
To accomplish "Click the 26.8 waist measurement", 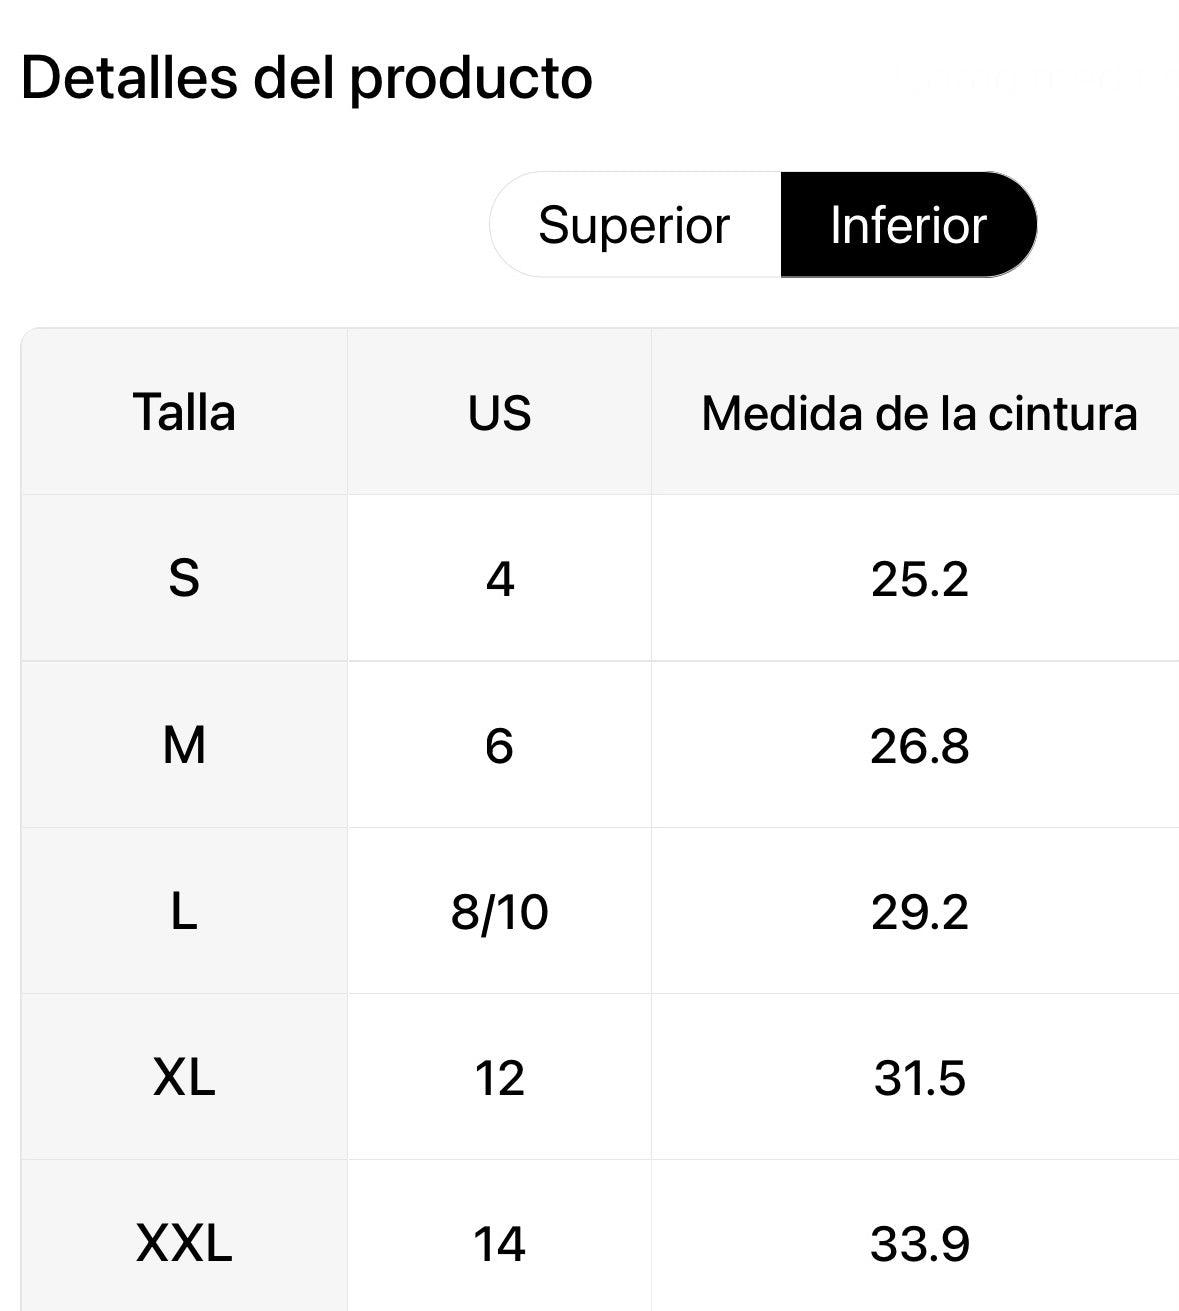I will 919,745.
